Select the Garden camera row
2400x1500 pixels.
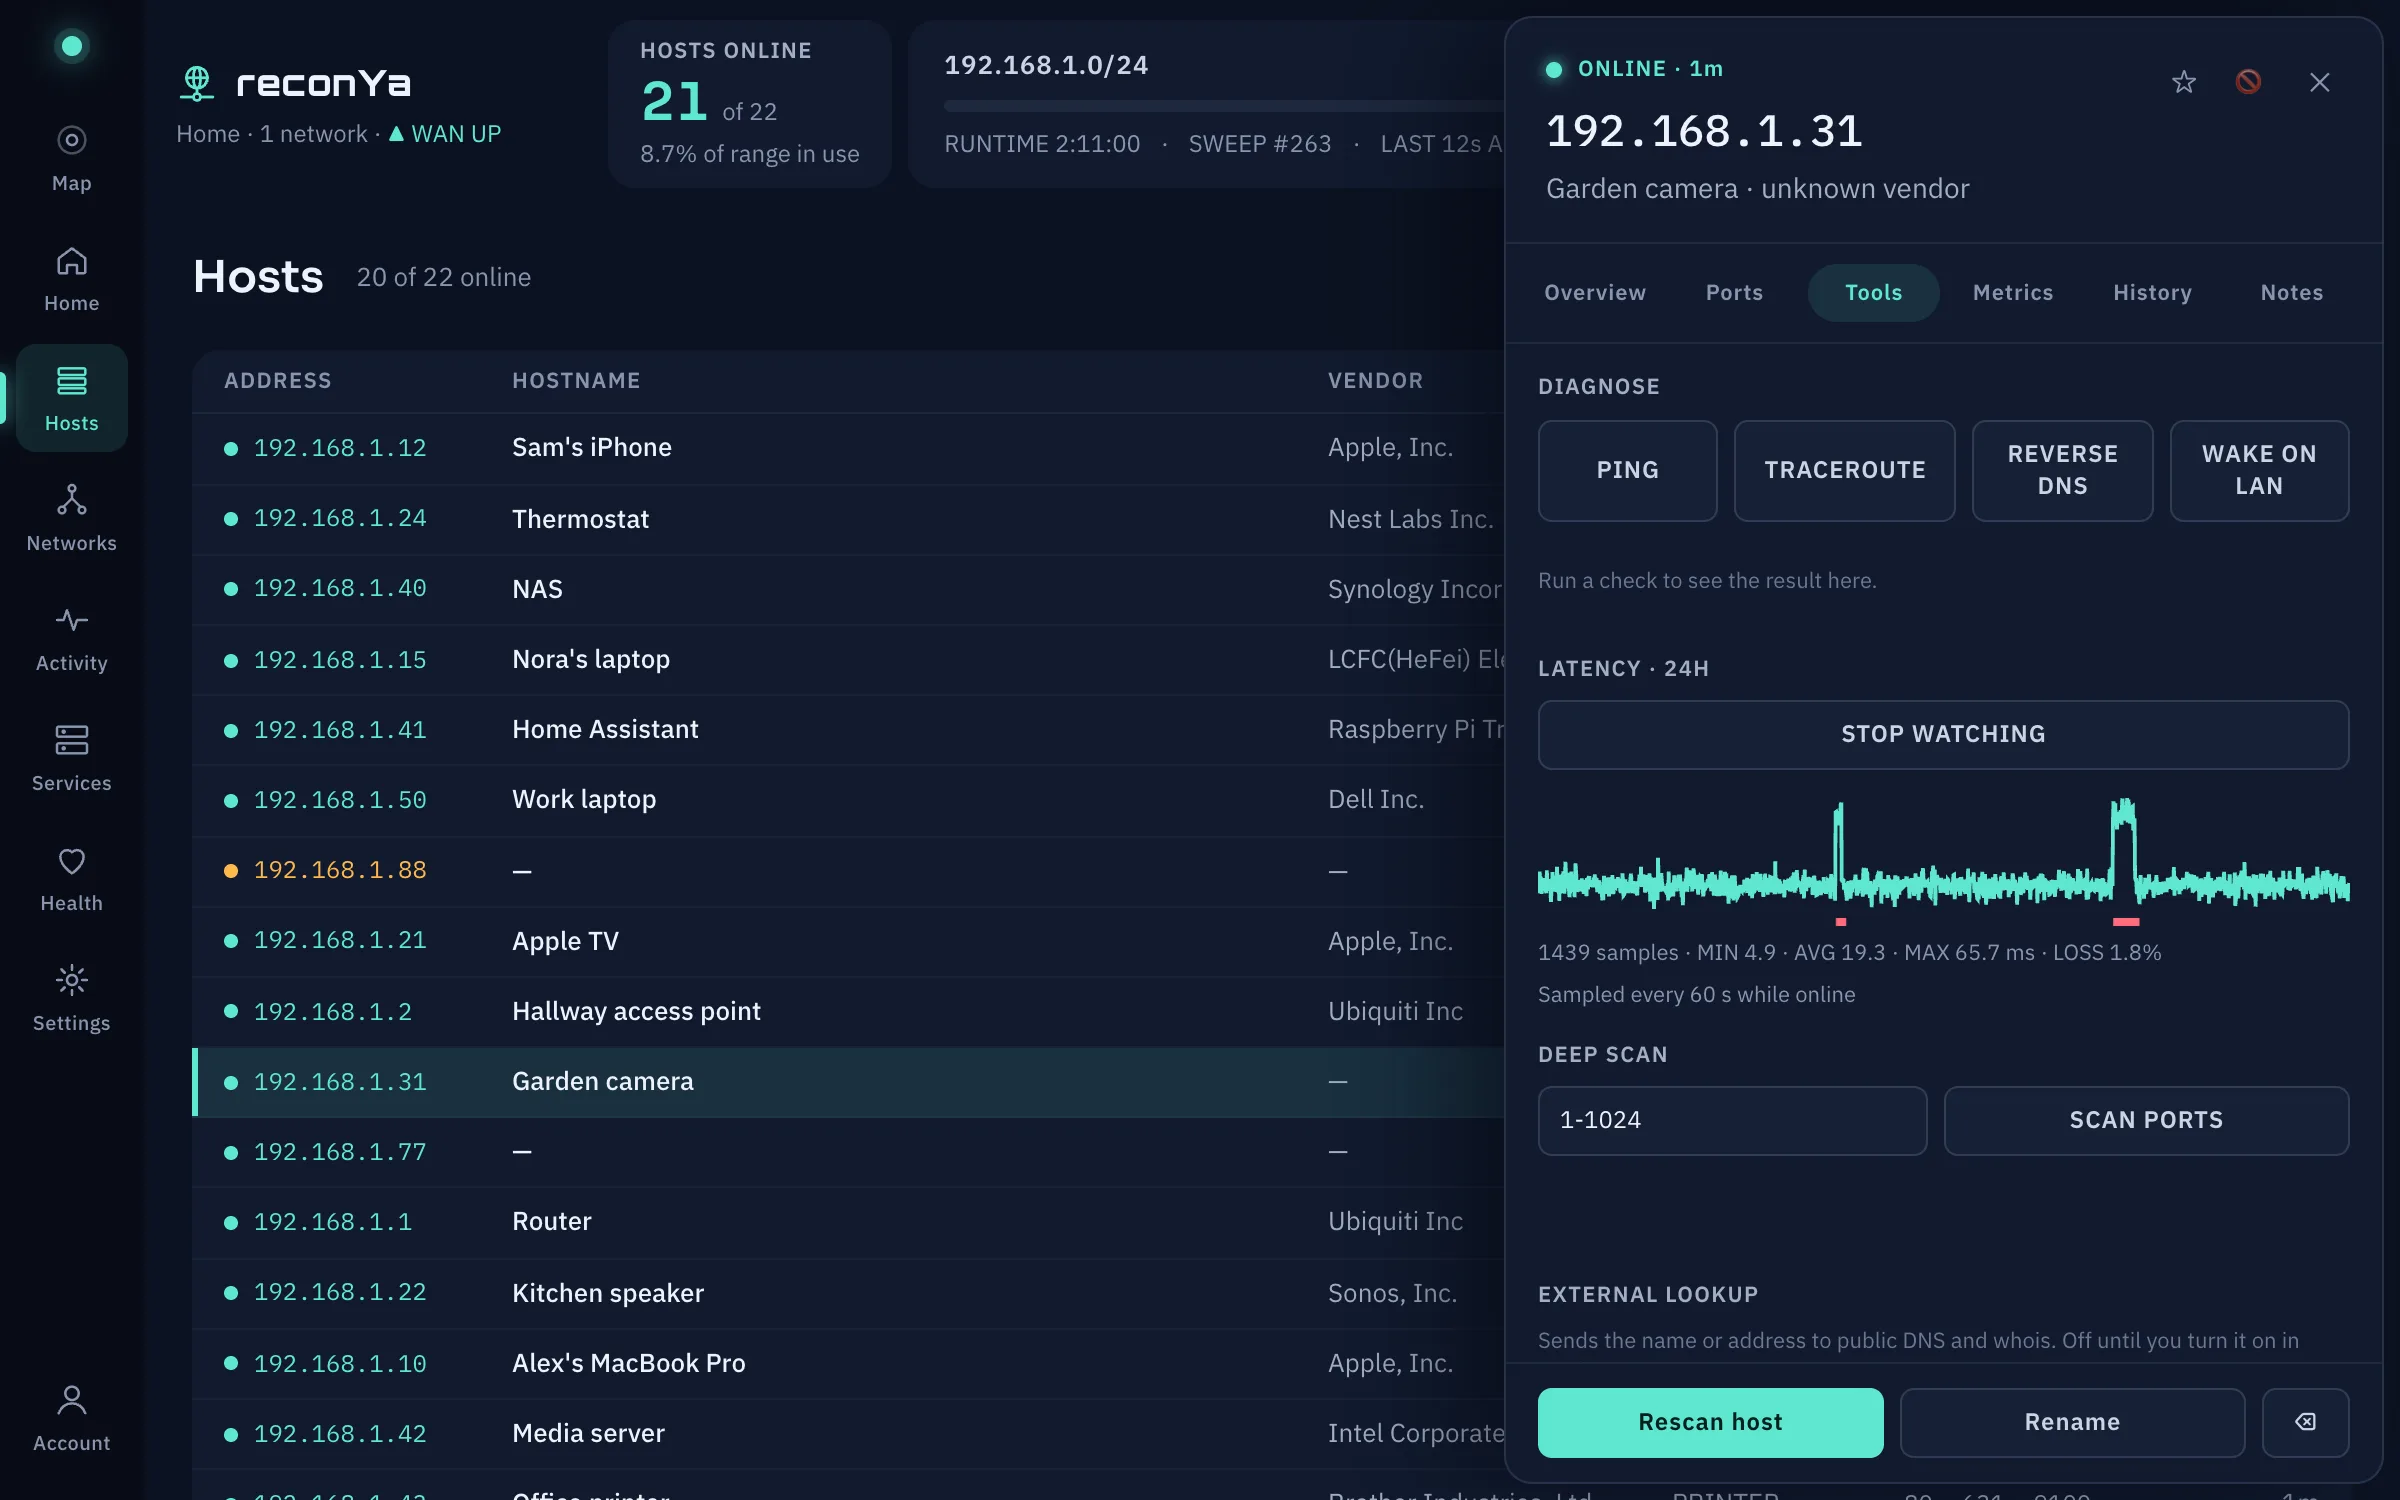pos(848,1082)
